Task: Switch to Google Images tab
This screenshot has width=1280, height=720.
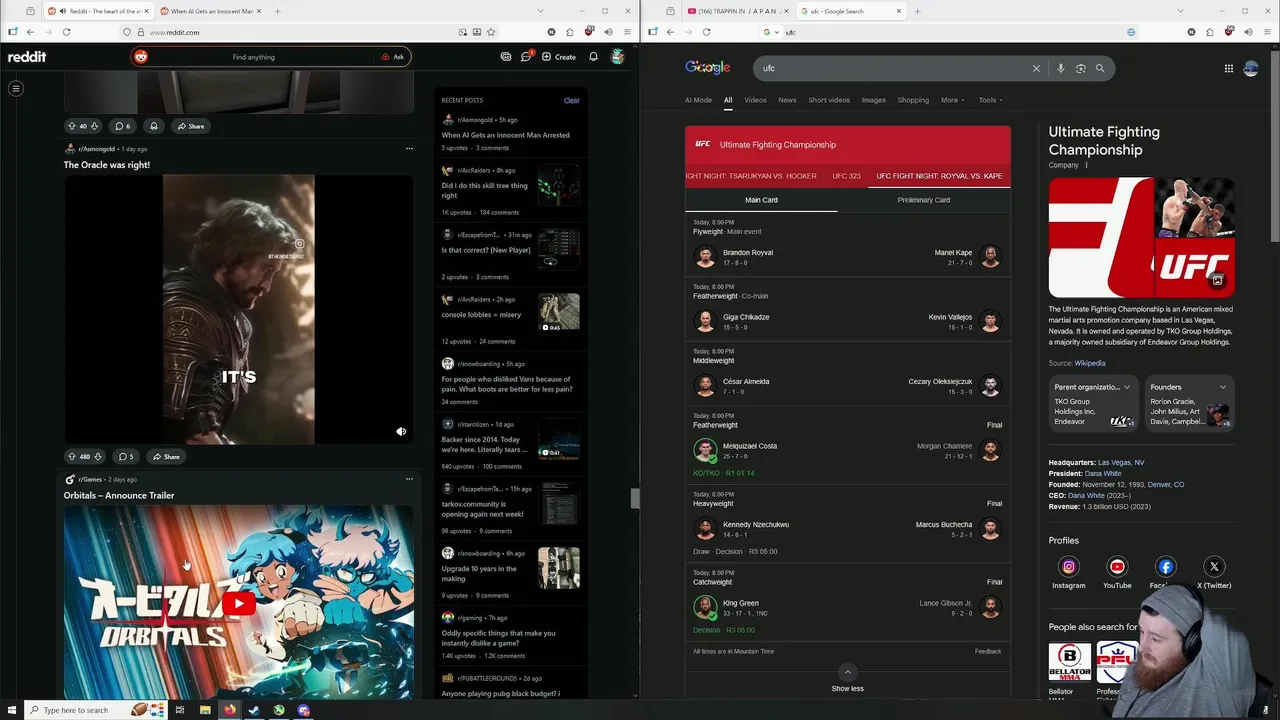Action: click(x=874, y=100)
